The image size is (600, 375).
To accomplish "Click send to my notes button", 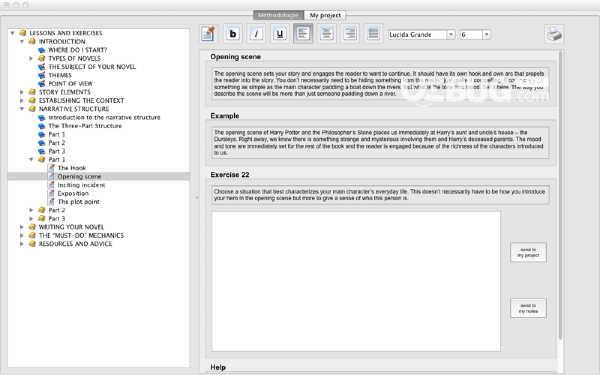I will (x=528, y=308).
